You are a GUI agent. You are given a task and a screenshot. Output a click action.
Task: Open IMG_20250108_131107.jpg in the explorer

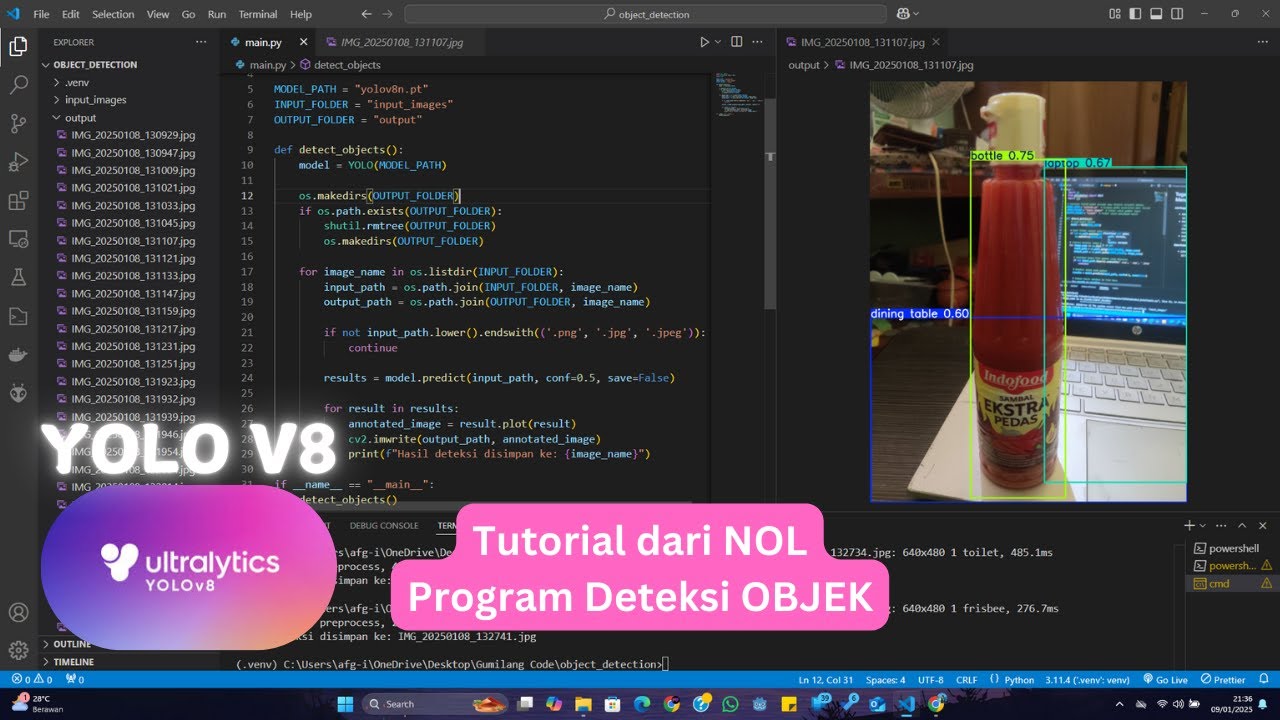tap(133, 241)
